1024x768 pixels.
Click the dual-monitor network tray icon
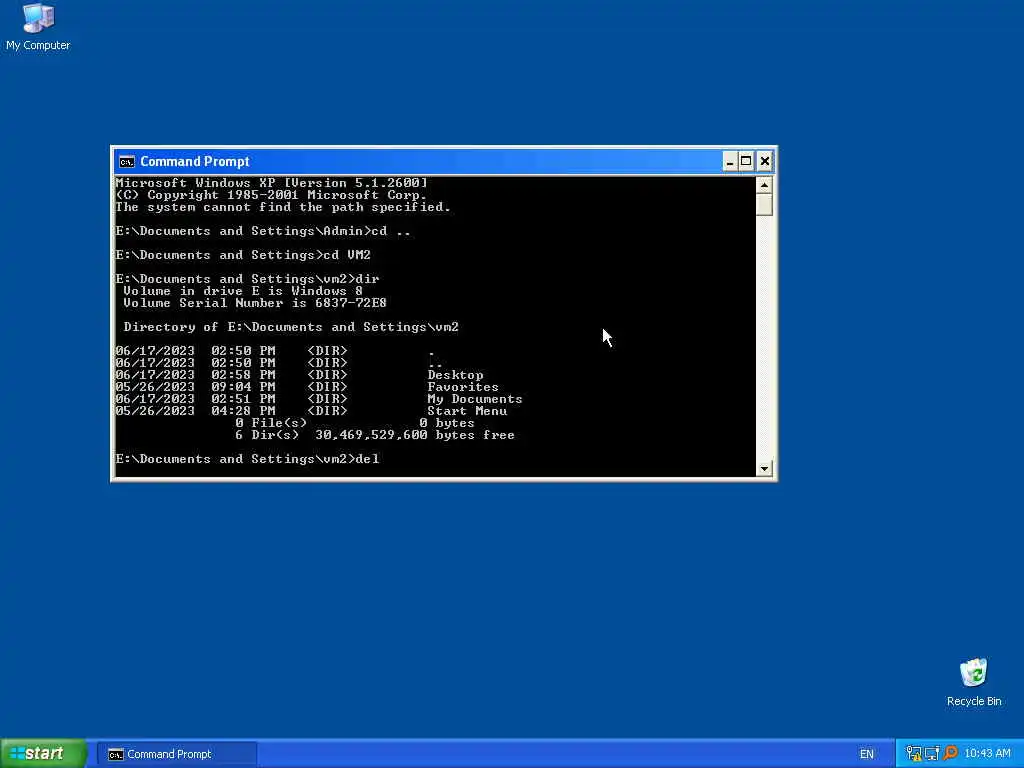[x=932, y=754]
